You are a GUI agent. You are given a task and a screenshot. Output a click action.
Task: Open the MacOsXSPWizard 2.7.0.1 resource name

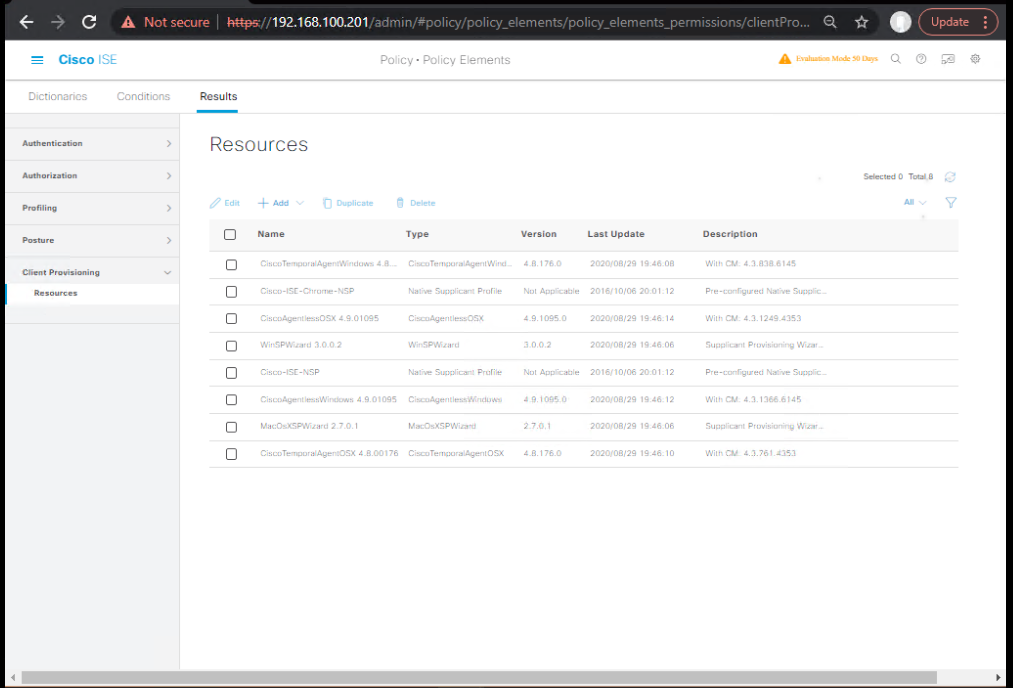pyautogui.click(x=309, y=426)
